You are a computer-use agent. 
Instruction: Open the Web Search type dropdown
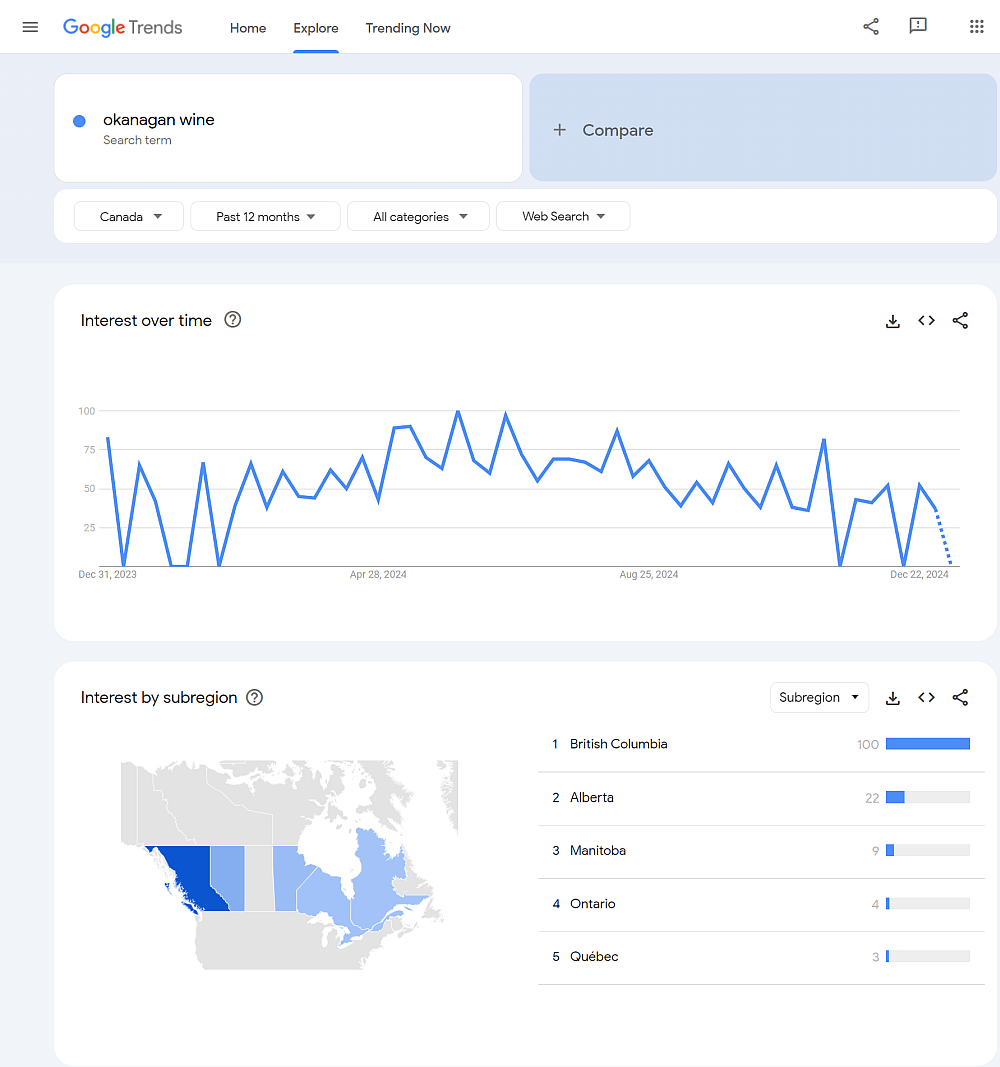coord(563,216)
